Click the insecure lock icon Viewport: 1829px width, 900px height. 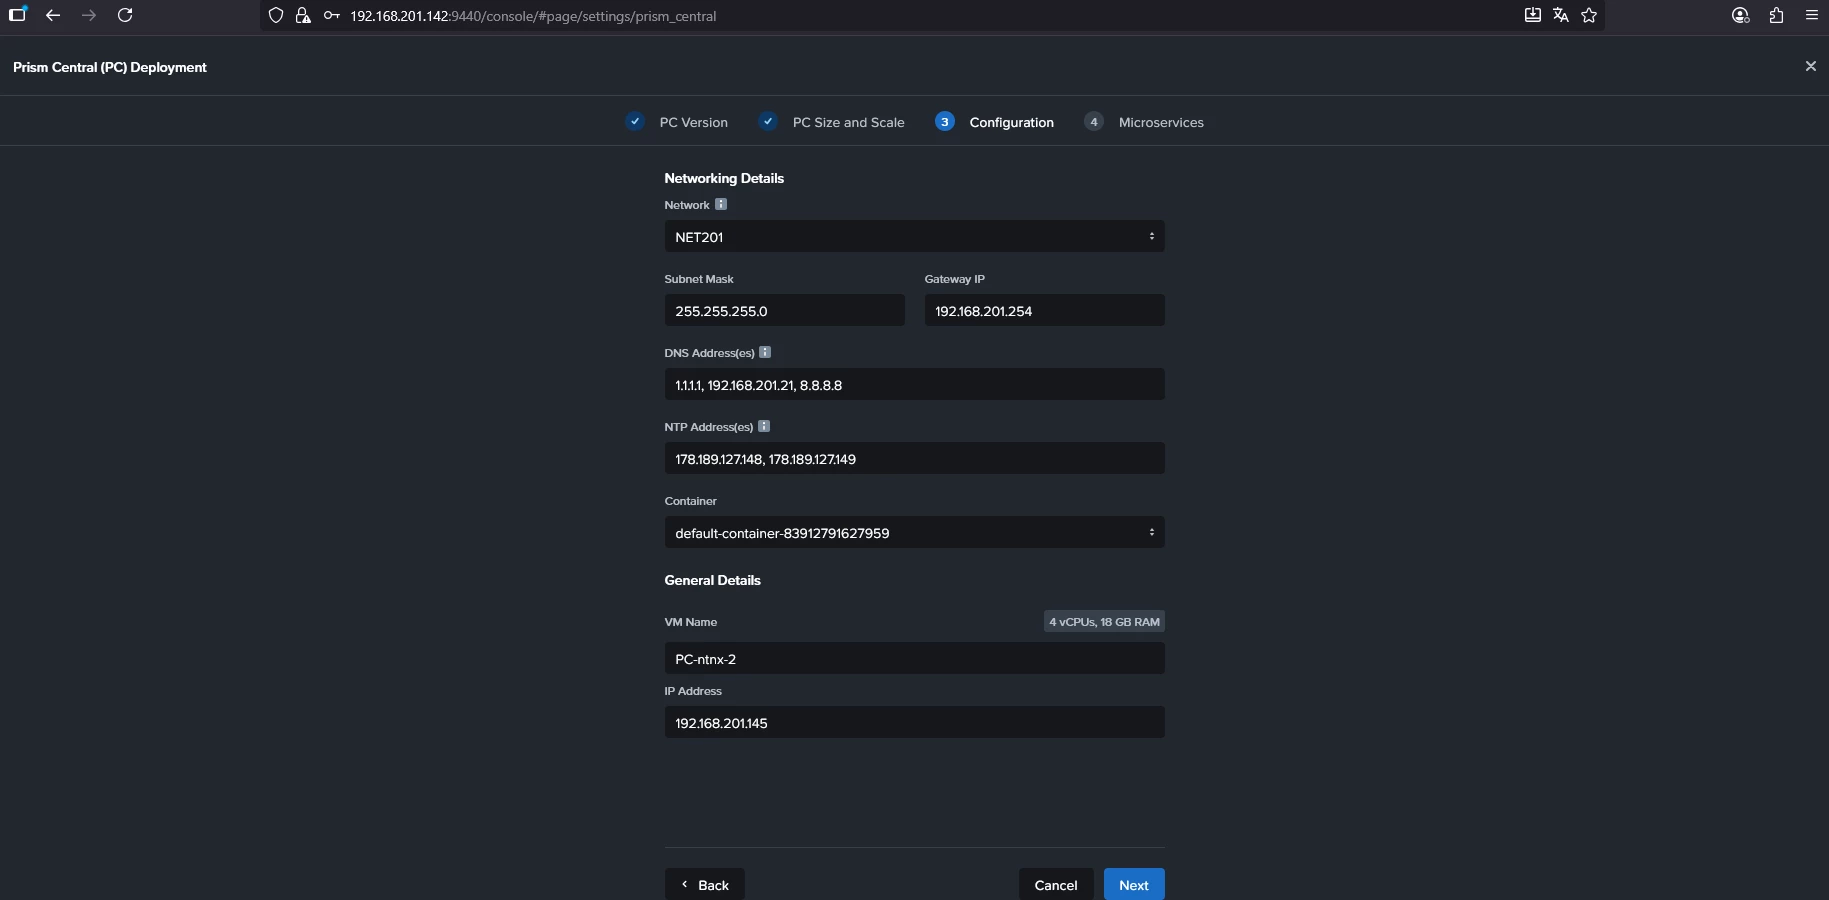pyautogui.click(x=303, y=15)
